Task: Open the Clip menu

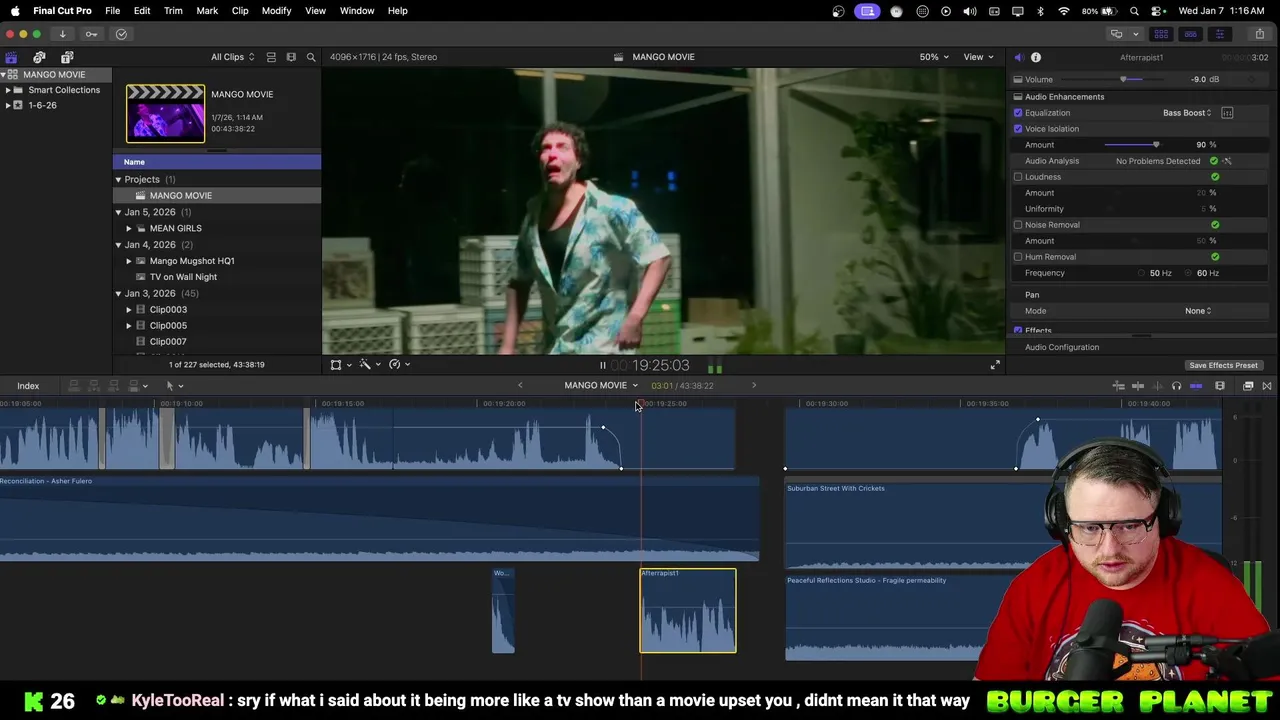Action: pyautogui.click(x=240, y=11)
